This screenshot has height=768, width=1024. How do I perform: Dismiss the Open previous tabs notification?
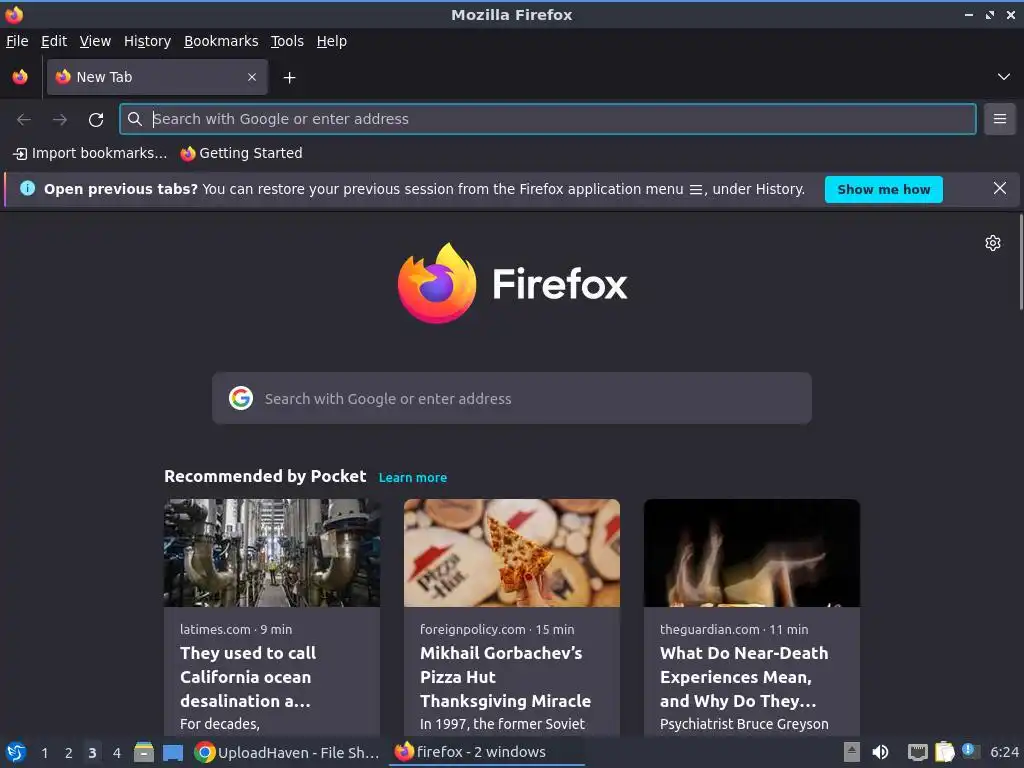(1000, 189)
